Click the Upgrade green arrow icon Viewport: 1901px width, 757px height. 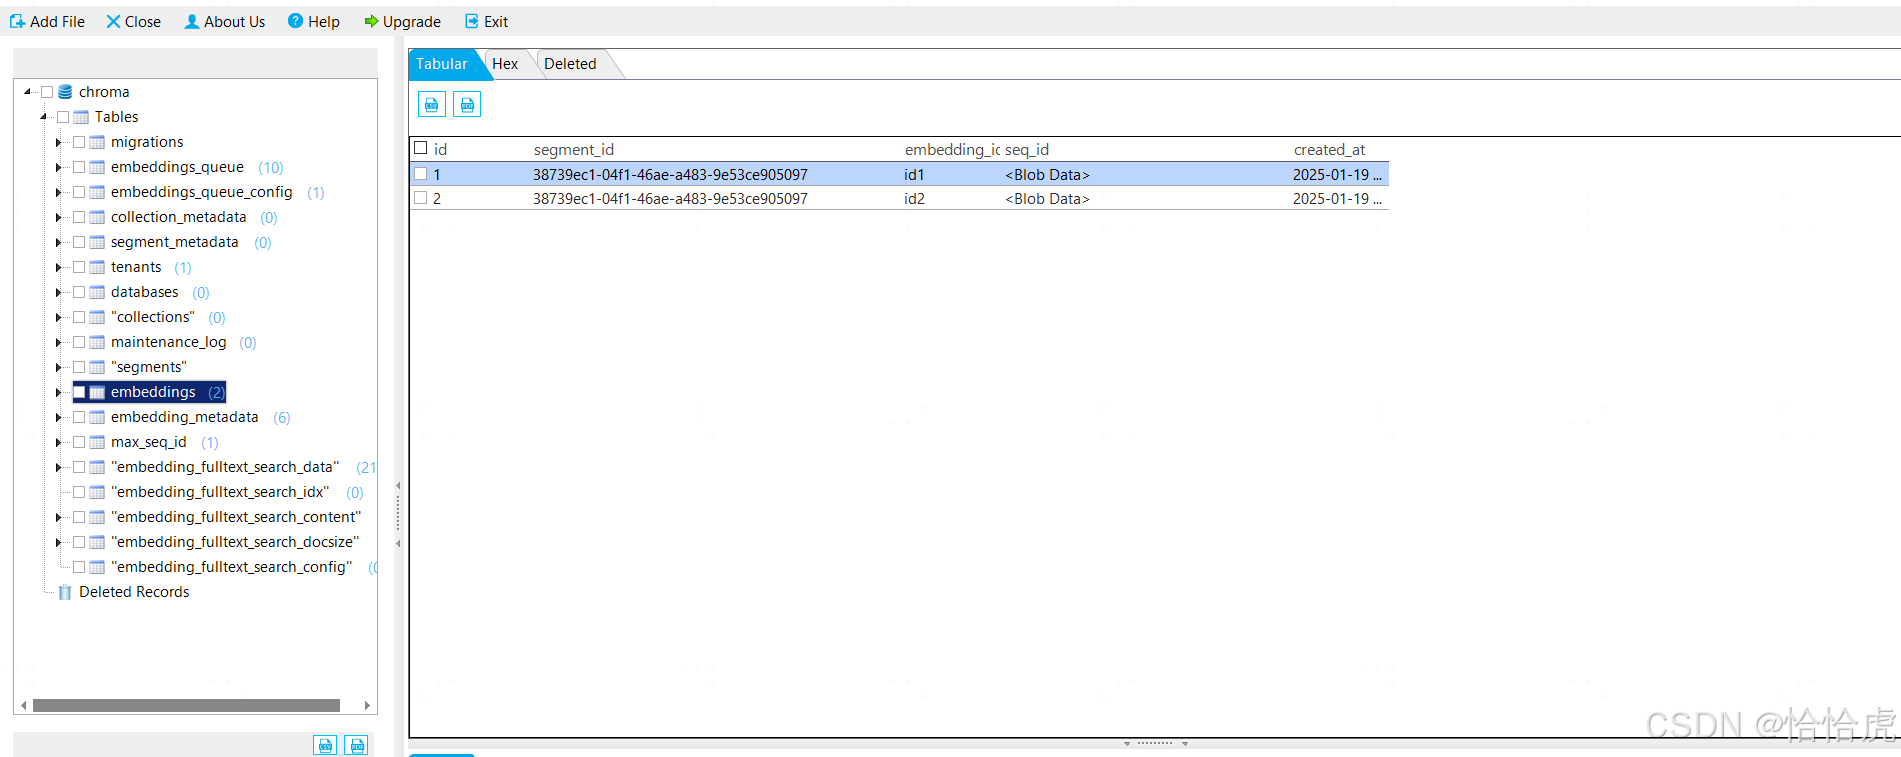click(370, 21)
